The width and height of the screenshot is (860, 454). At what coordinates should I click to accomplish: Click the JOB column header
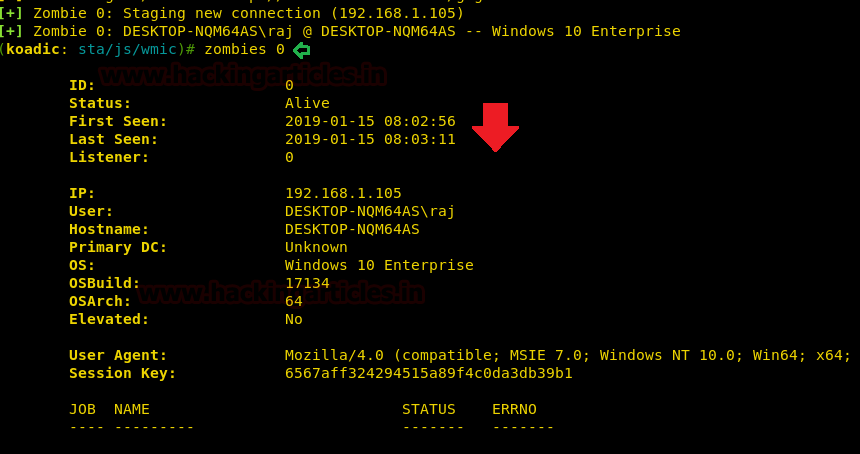click(82, 409)
